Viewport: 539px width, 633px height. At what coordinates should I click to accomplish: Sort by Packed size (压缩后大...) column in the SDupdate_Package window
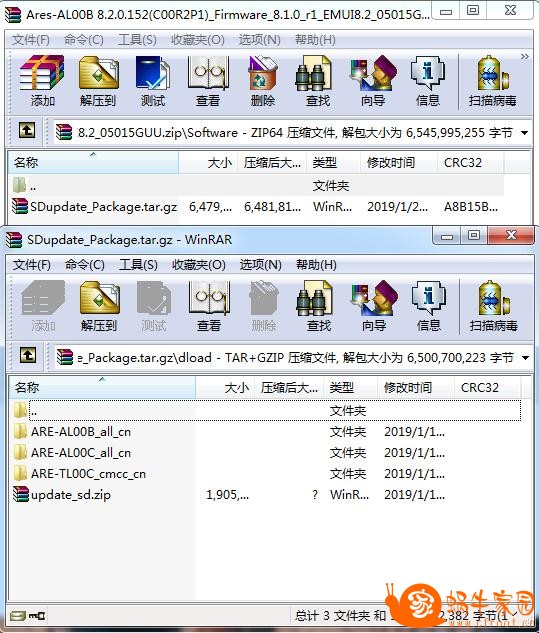click(289, 388)
